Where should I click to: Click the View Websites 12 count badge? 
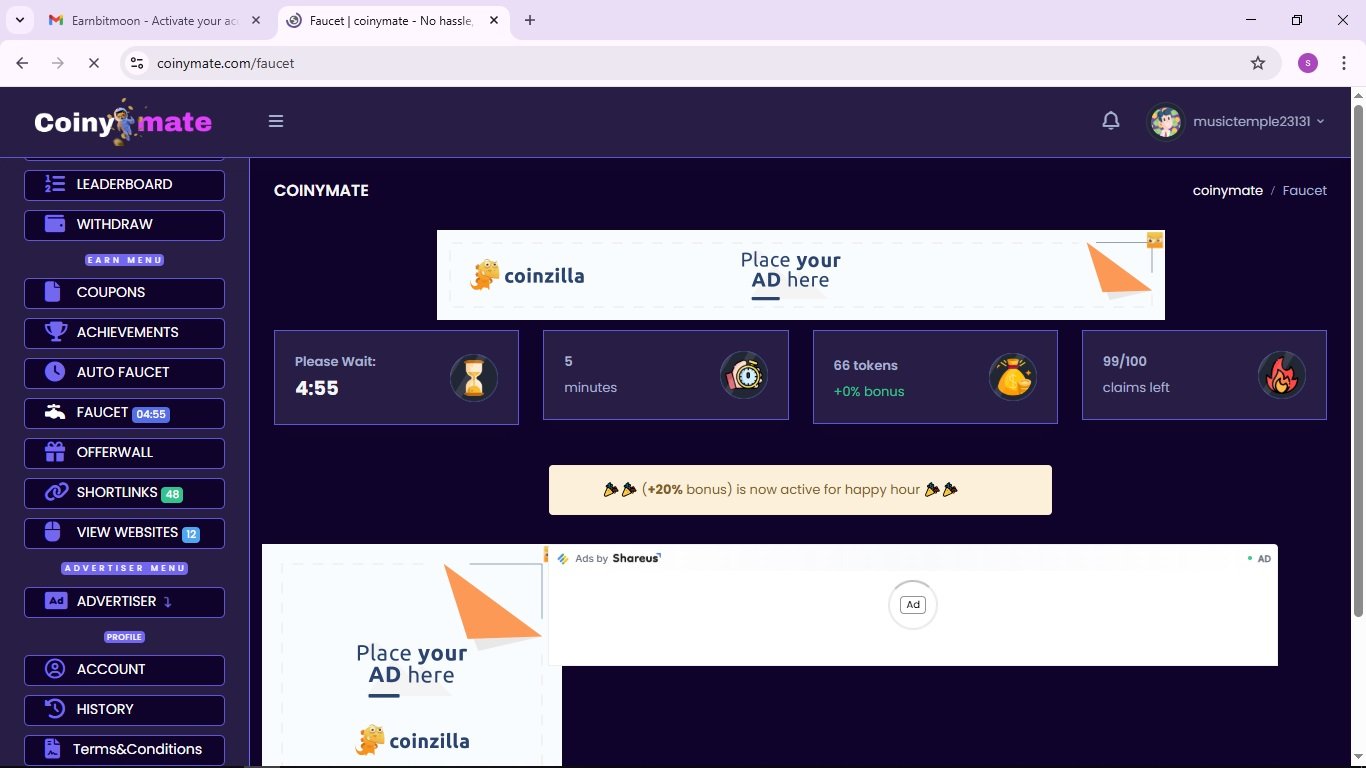point(190,534)
